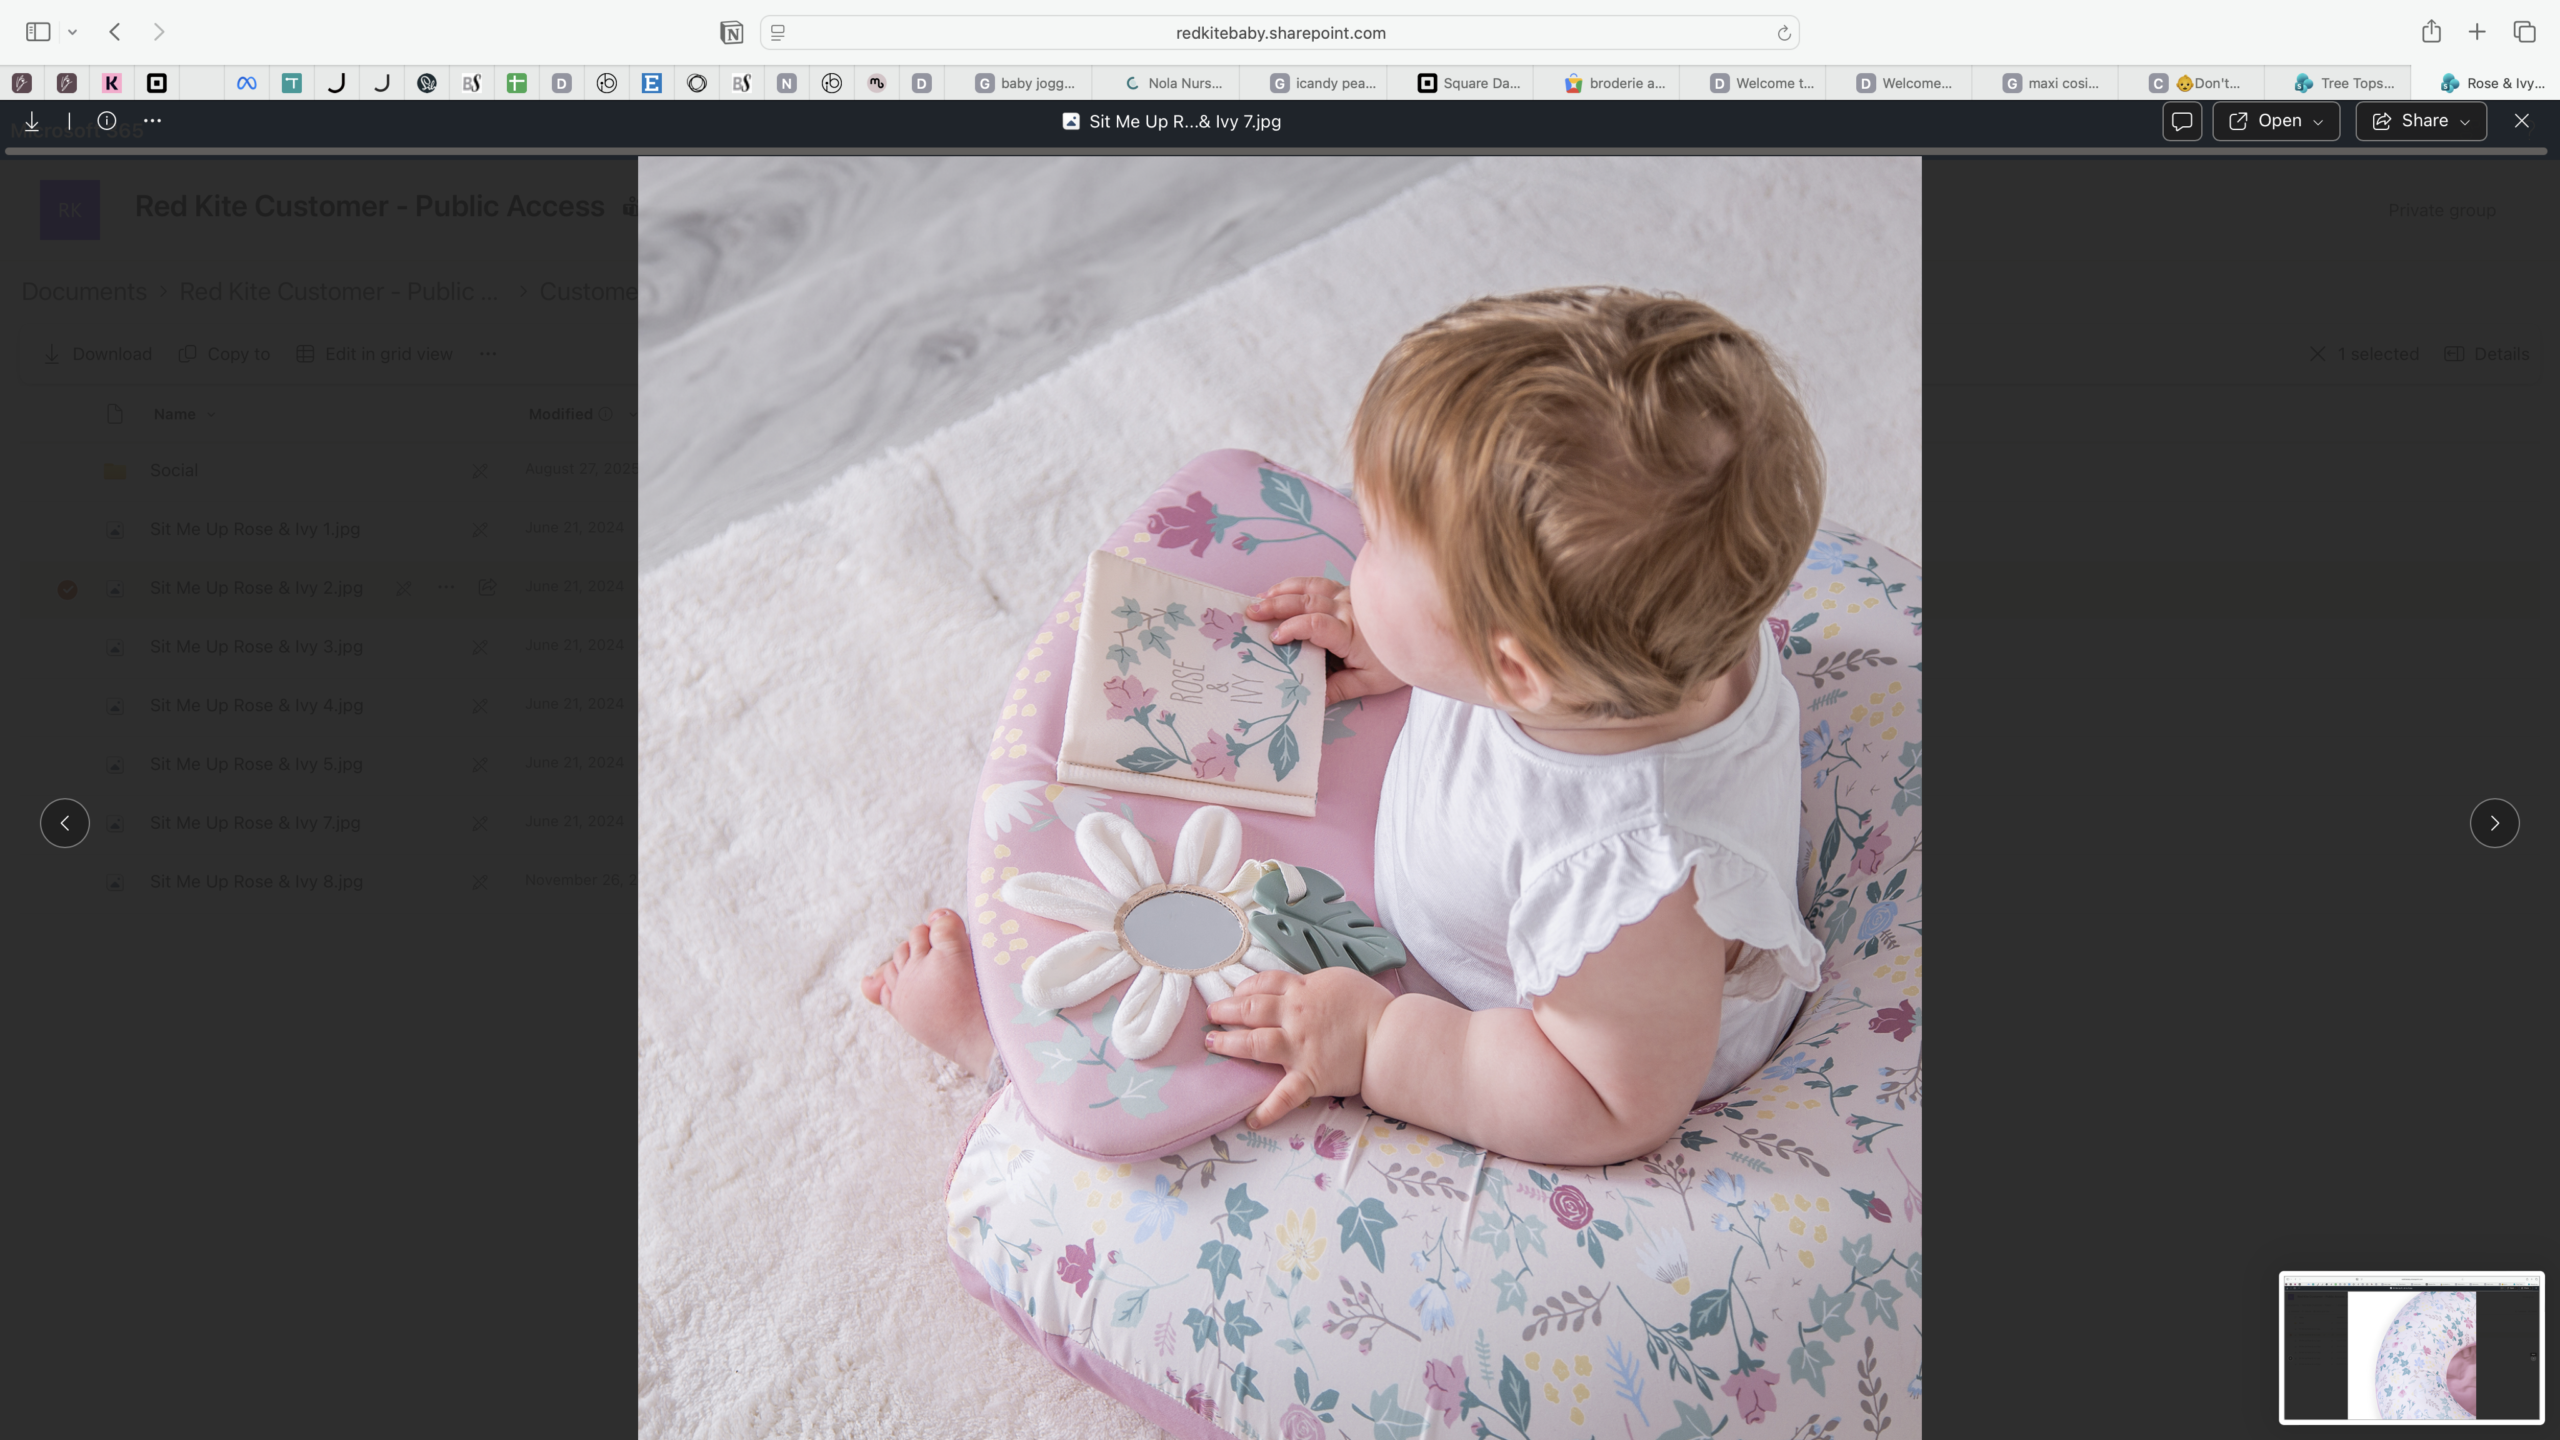Viewport: 2560px width, 1440px height.
Task: Go to the next image arrow
Action: pos(2494,823)
